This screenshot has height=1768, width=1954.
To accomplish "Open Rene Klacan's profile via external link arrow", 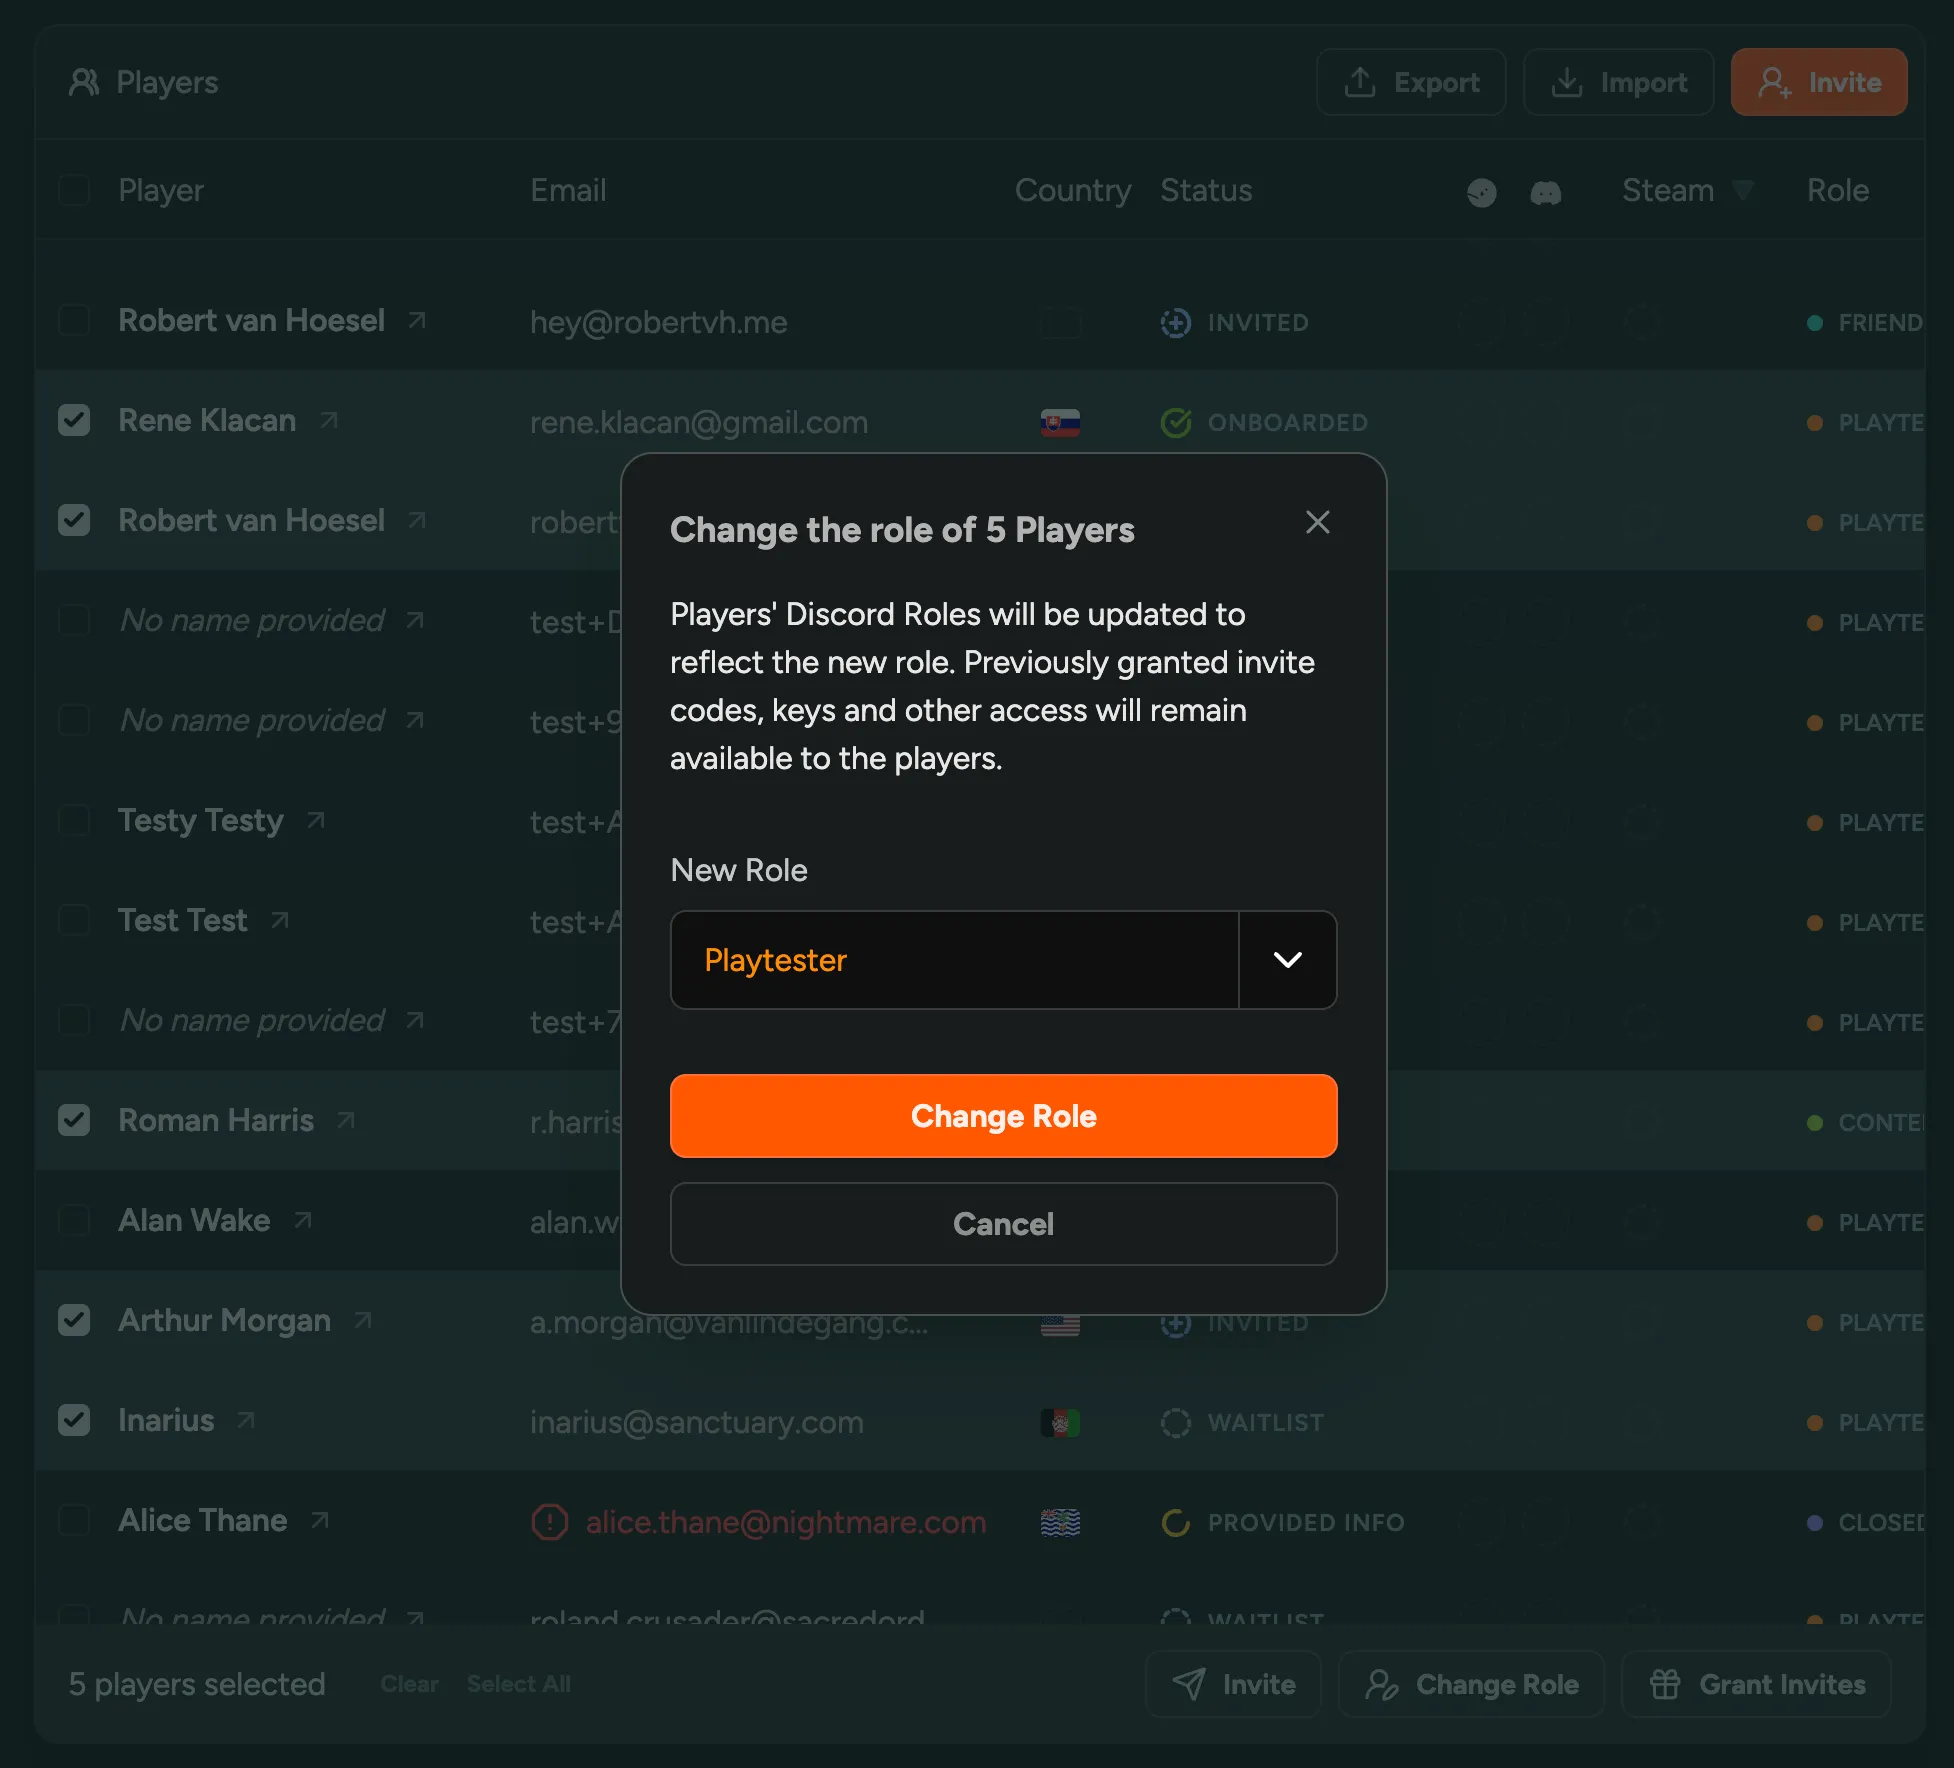I will tap(328, 421).
